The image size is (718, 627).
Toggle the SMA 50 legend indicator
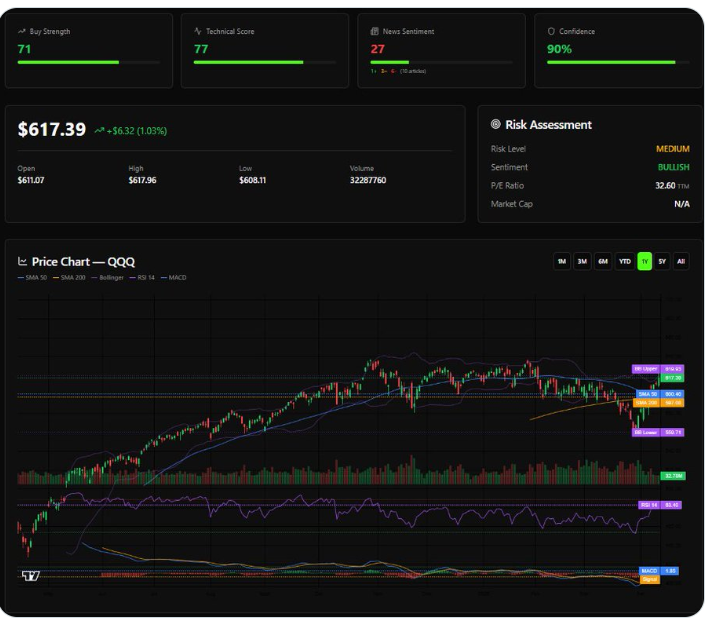click(33, 277)
